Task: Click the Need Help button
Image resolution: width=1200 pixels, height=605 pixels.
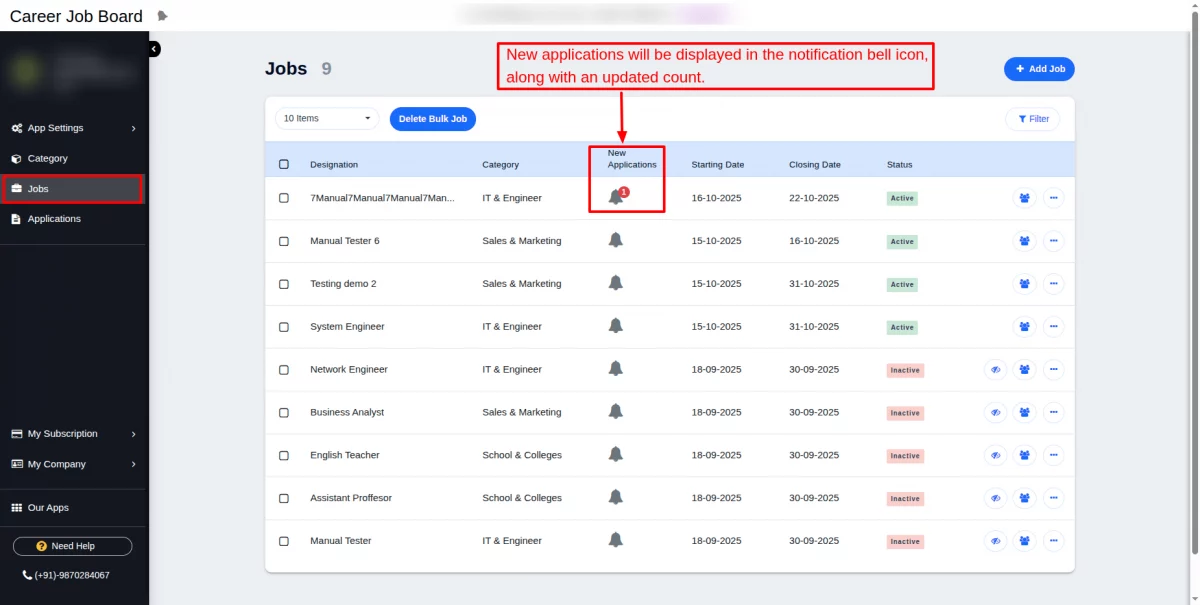Action: click(x=72, y=546)
